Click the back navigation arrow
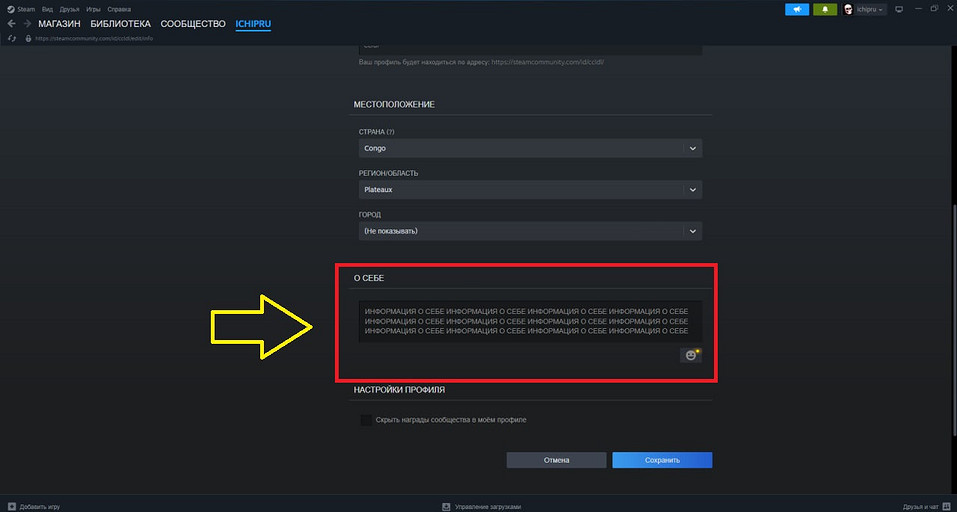This screenshot has width=957, height=512. click(11, 23)
